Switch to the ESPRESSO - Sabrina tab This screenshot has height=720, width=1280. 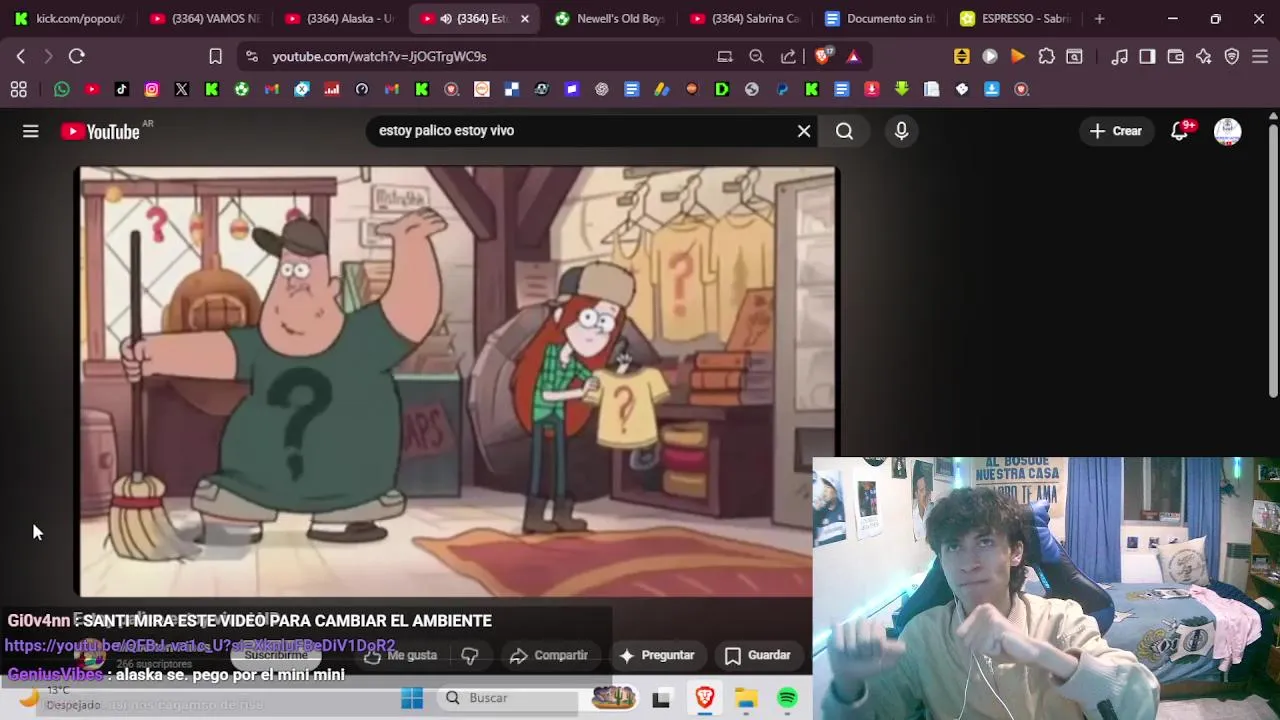1015,18
